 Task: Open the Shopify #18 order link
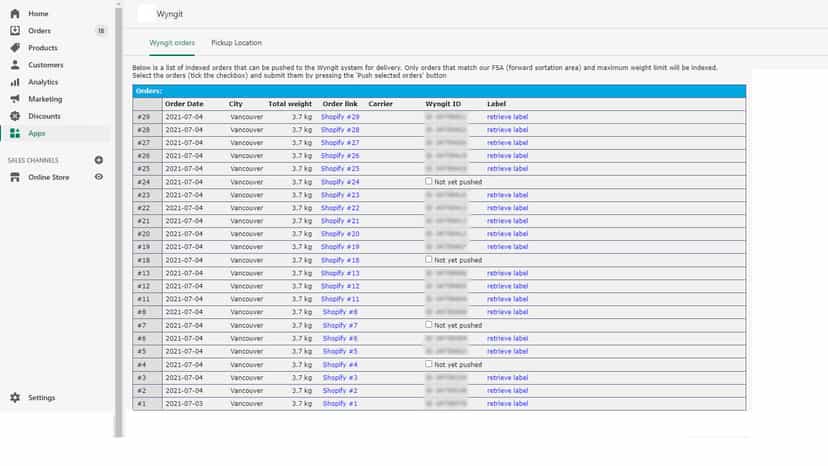click(x=340, y=260)
